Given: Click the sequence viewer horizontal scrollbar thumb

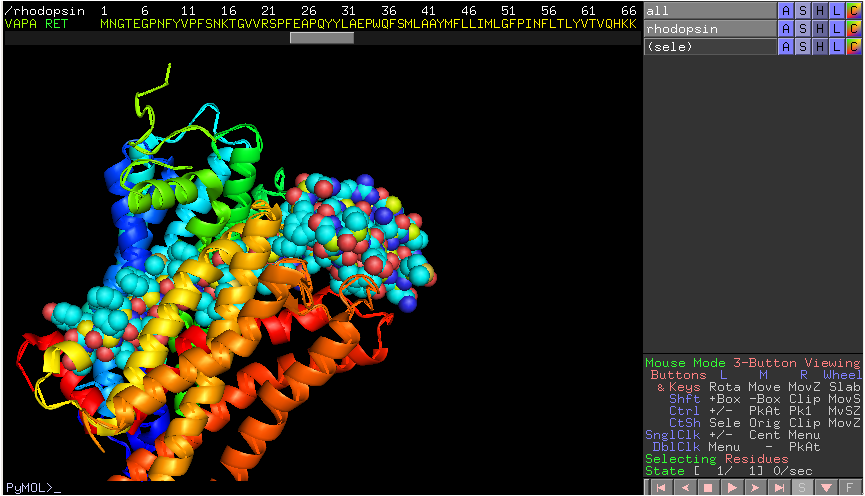Looking at the screenshot, I should pos(322,38).
